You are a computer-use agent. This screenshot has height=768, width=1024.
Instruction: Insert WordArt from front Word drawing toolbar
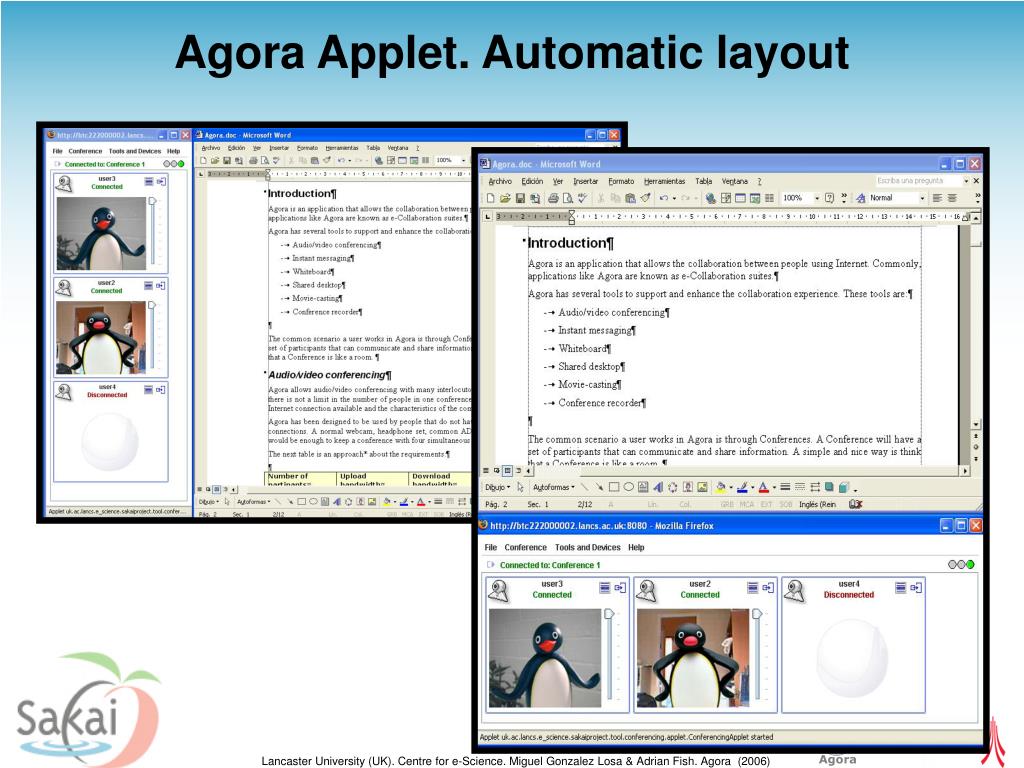point(658,487)
